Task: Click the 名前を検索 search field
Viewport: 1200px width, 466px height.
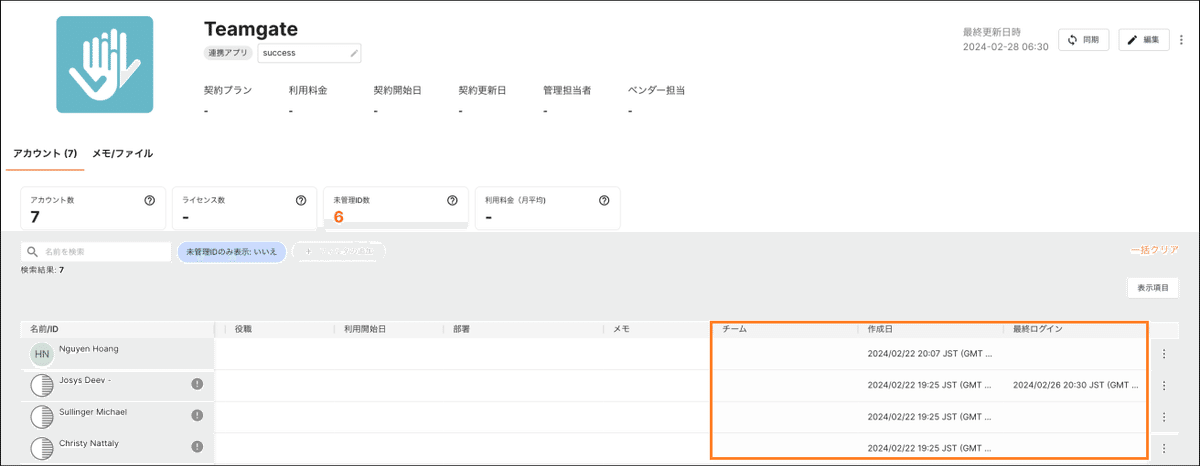Action: pos(96,252)
